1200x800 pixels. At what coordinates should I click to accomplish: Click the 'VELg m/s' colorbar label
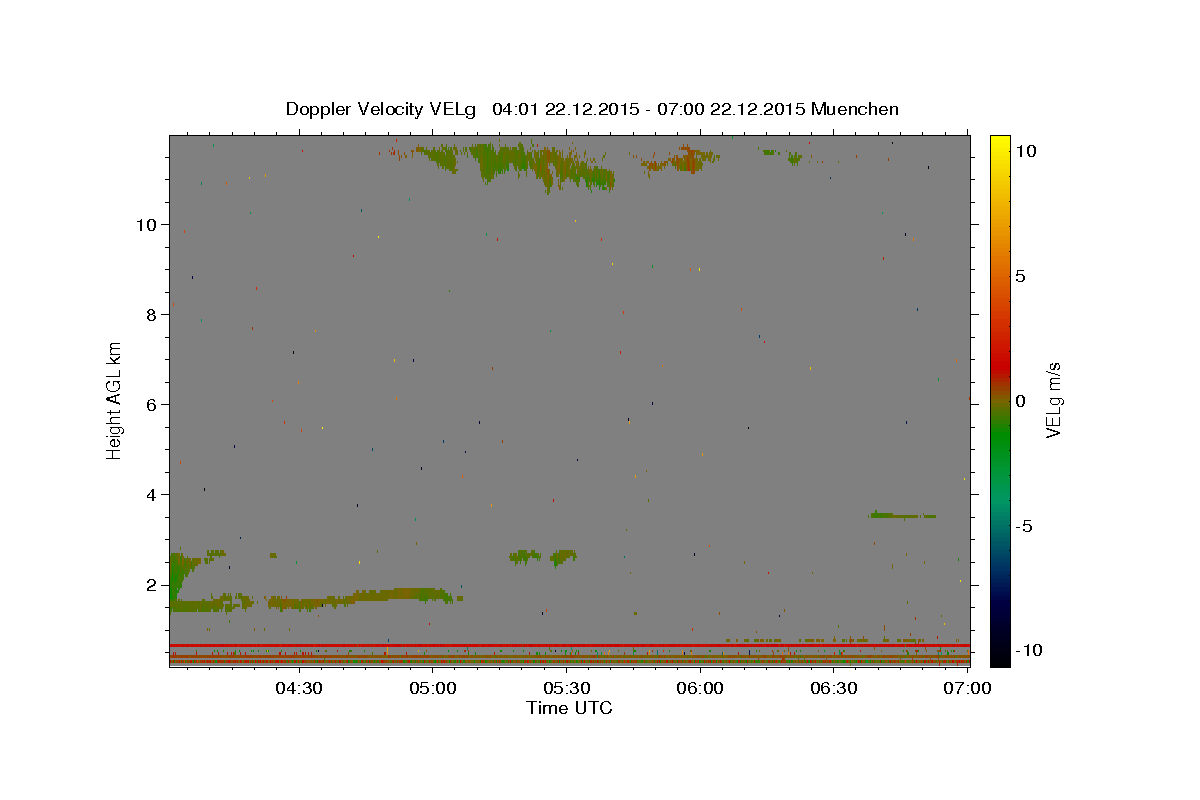tap(1053, 400)
